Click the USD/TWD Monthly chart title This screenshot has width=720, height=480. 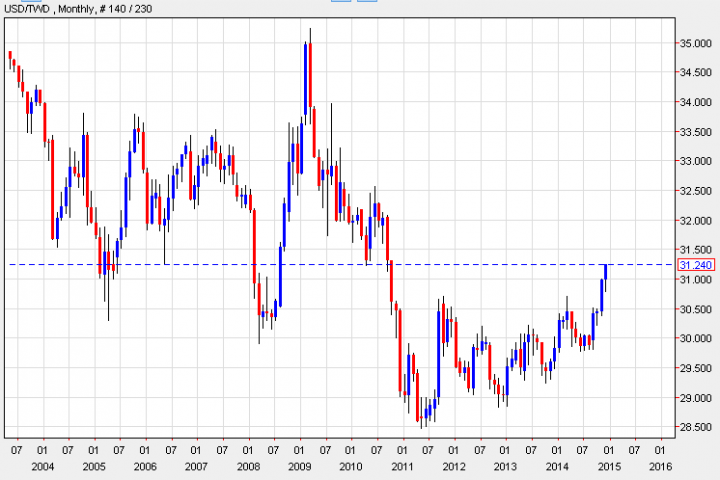78,9
